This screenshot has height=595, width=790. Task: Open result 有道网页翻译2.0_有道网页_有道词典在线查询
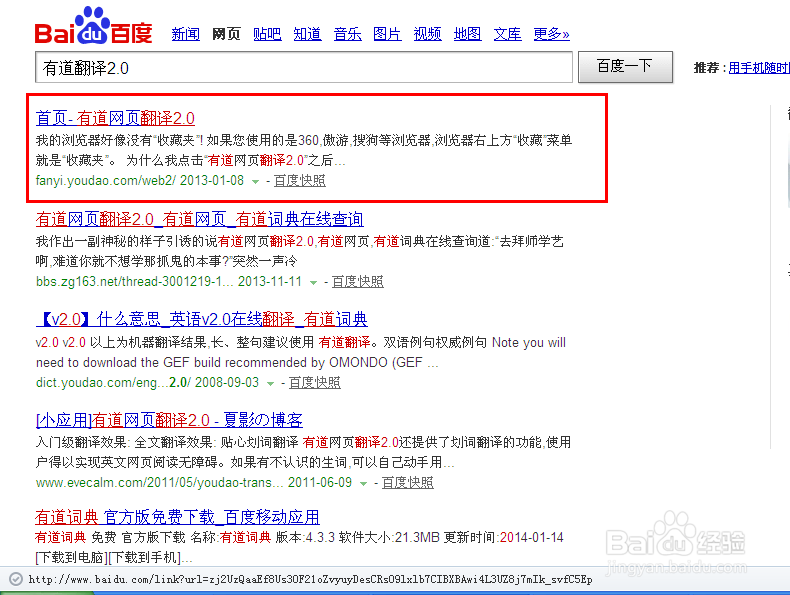click(x=200, y=219)
